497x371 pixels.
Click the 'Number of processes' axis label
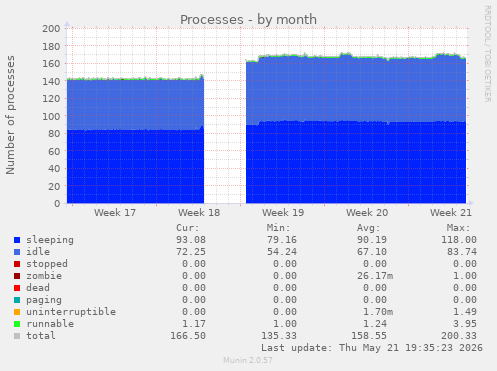[x=10, y=115]
